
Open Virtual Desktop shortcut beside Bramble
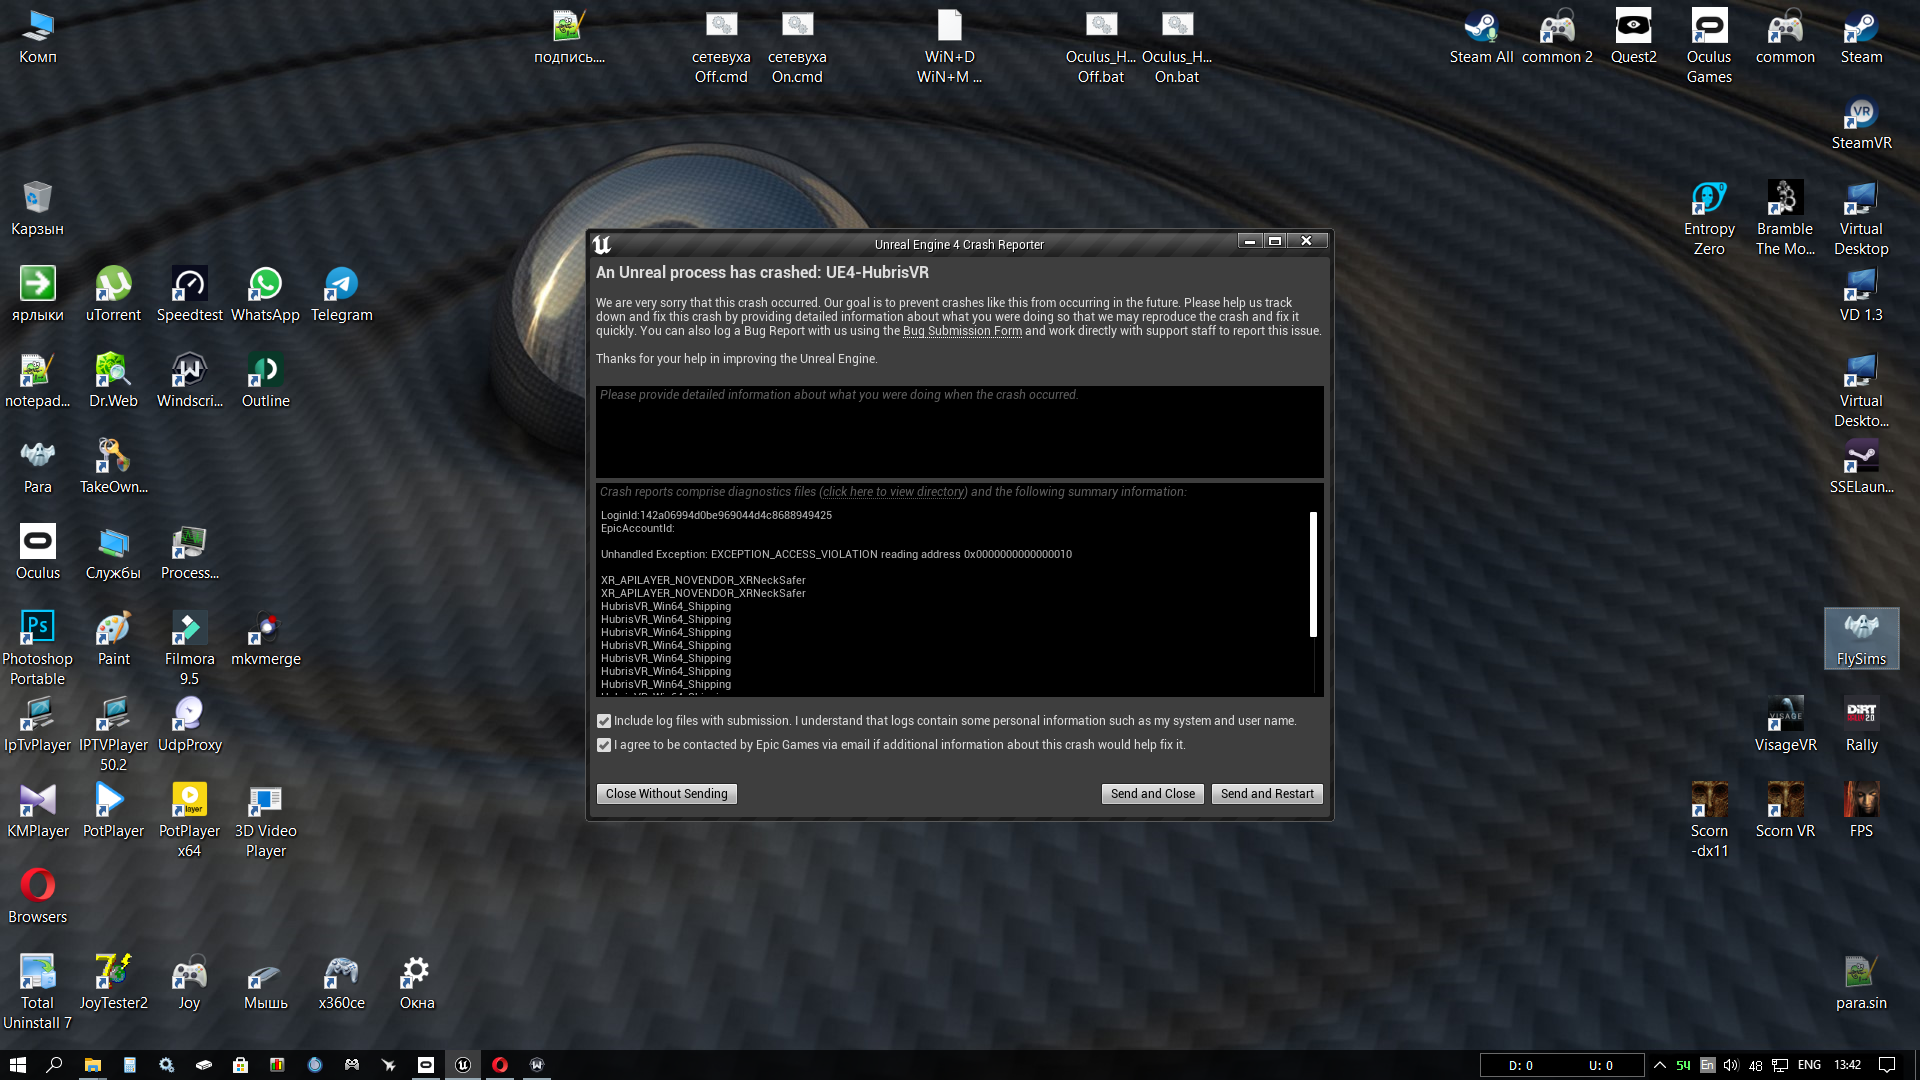tap(1861, 218)
